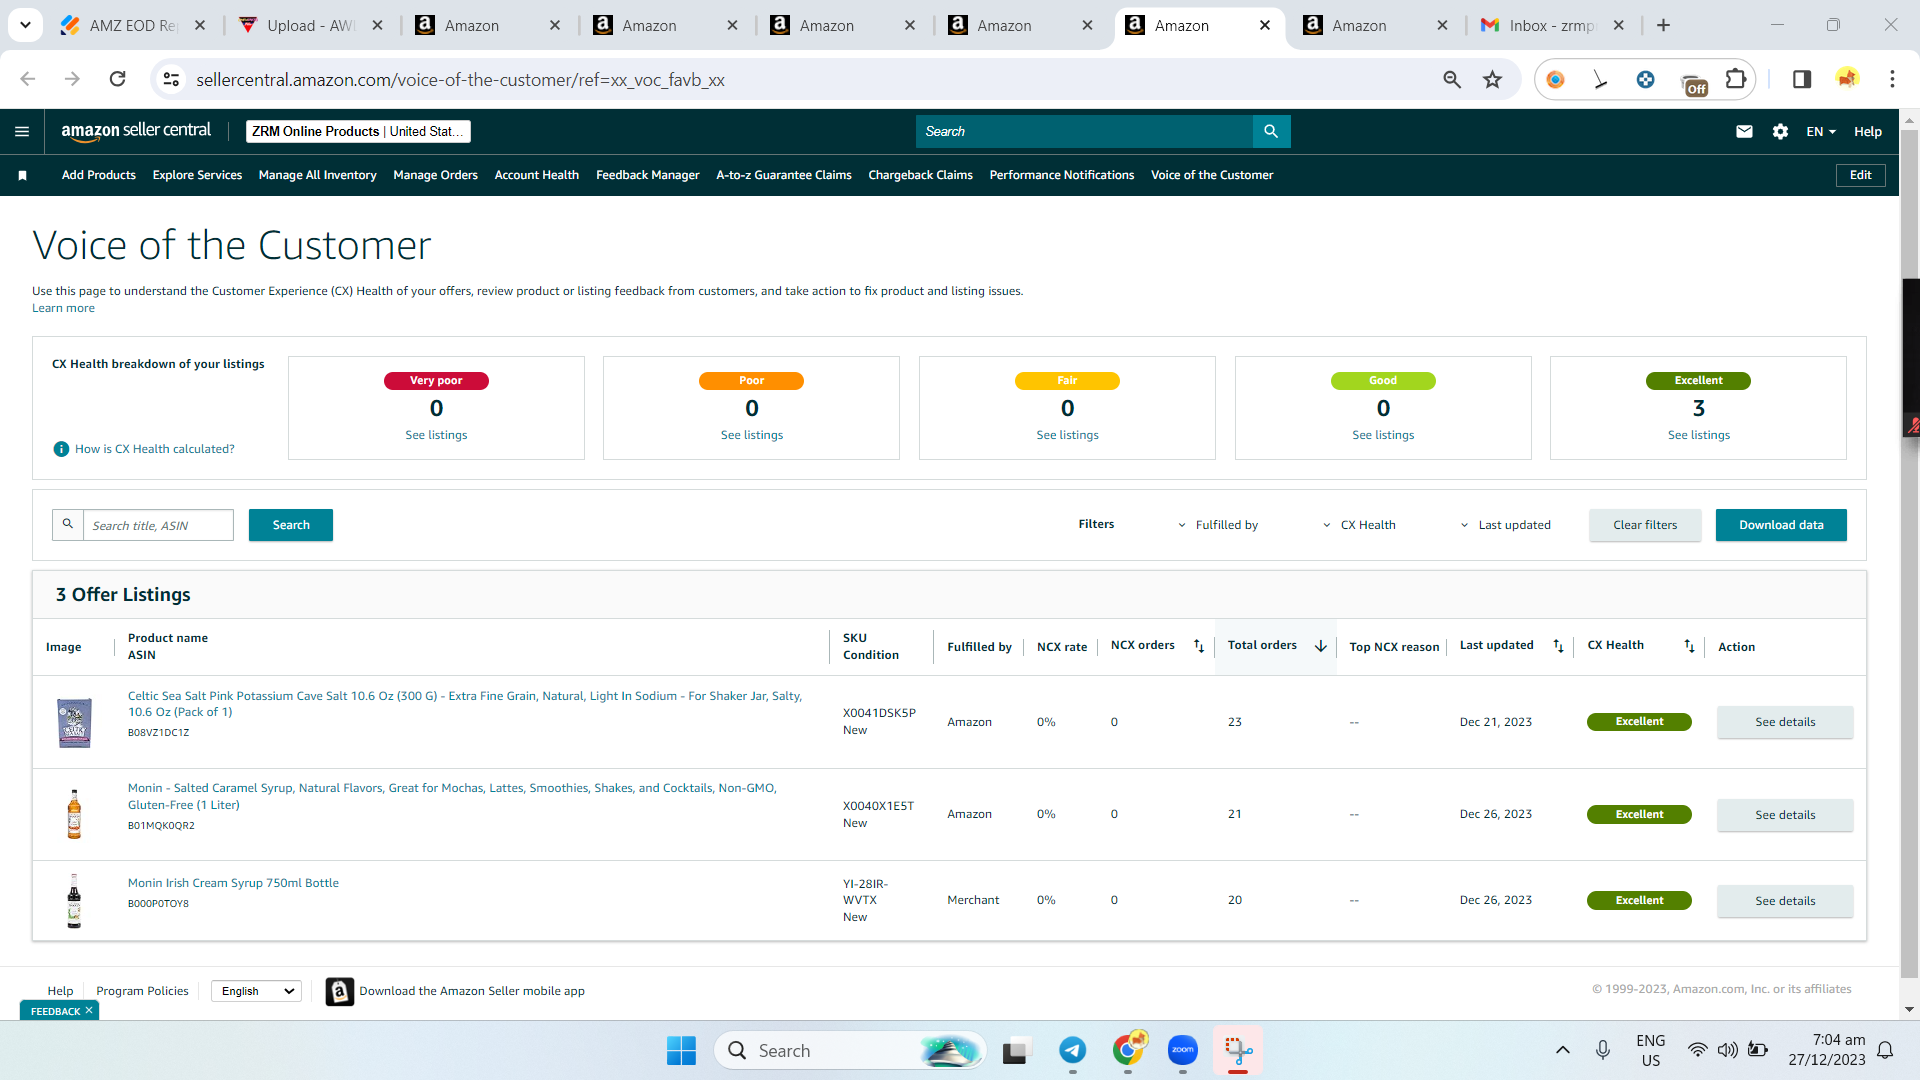Go back with the browser back arrow
Viewport: 1920px width, 1080px height.
point(28,79)
